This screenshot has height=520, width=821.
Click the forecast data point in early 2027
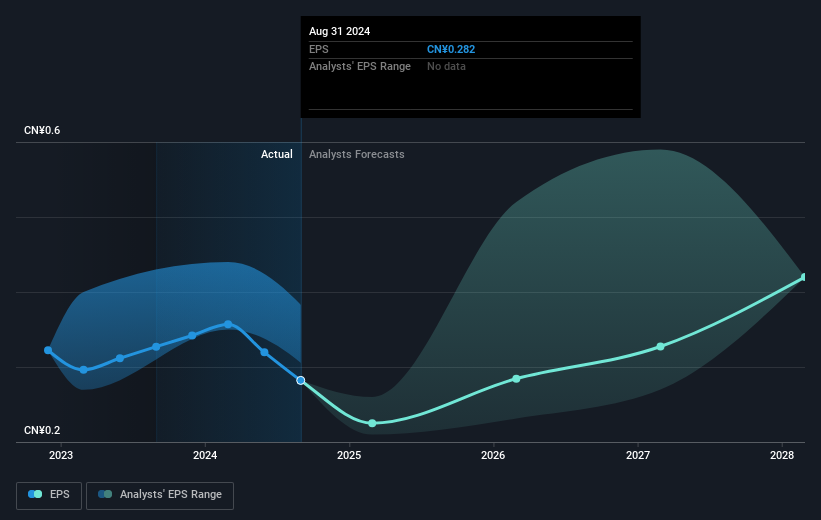(660, 347)
